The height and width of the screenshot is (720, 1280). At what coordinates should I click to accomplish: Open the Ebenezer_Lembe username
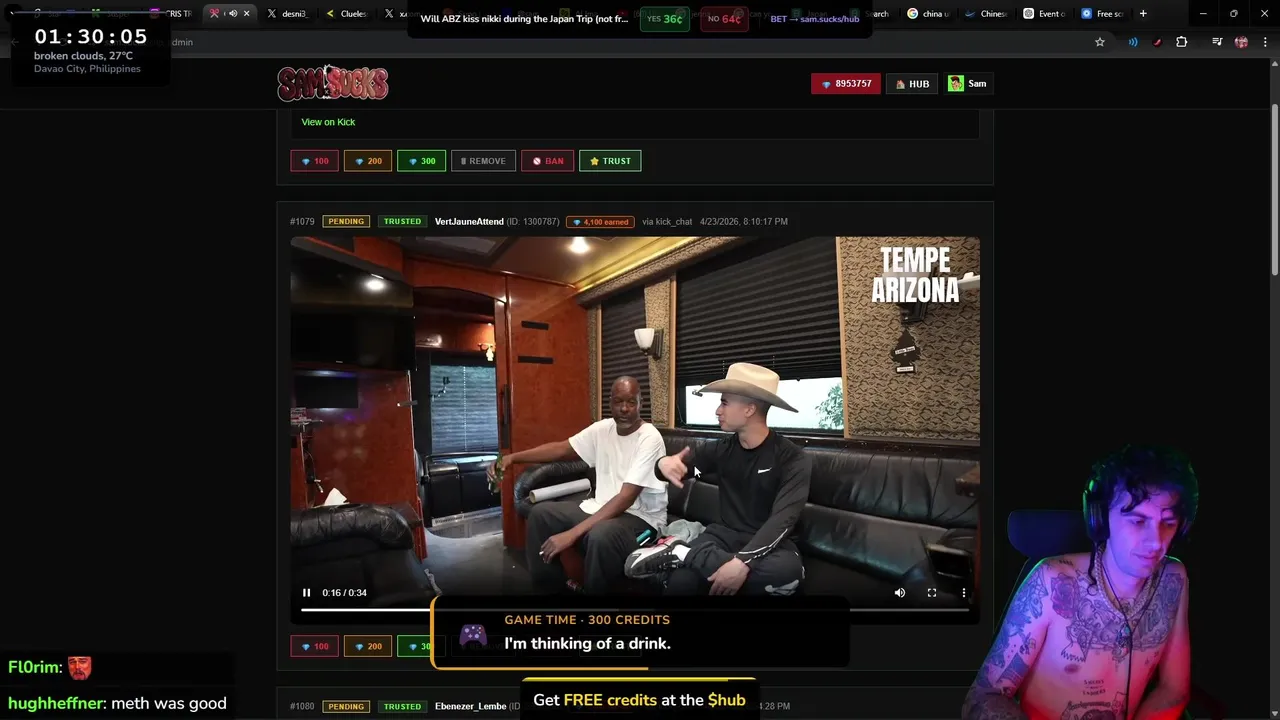(471, 706)
